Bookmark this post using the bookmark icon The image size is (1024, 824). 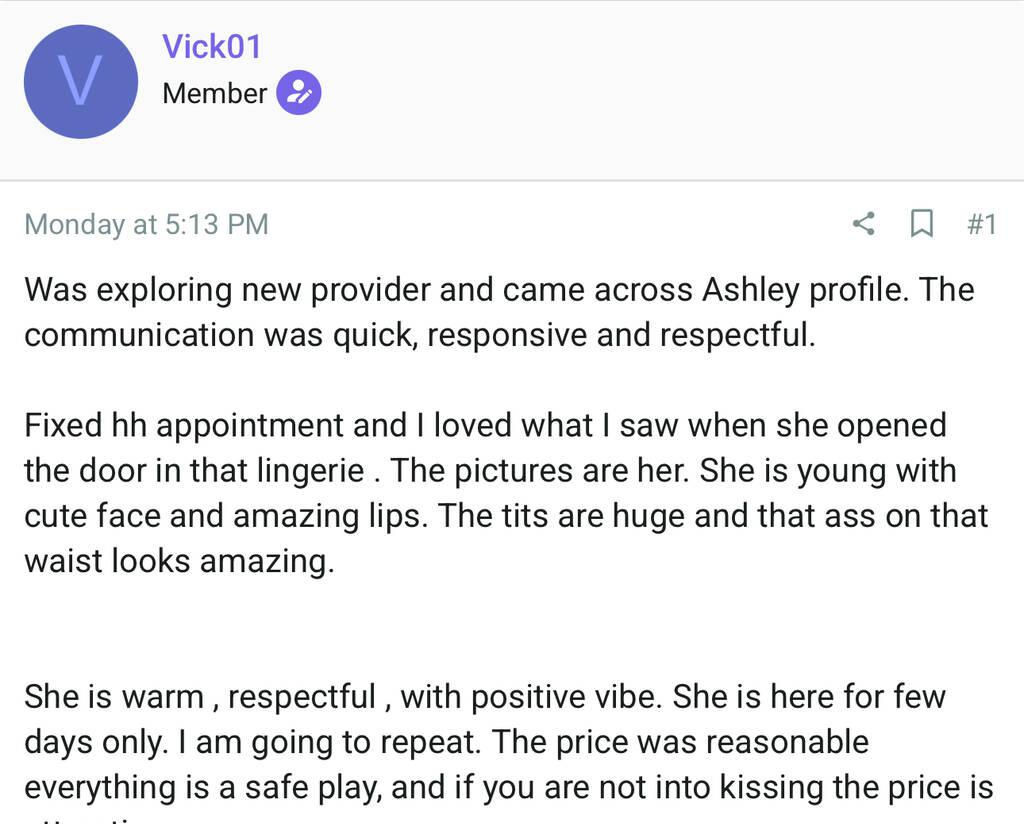point(921,223)
